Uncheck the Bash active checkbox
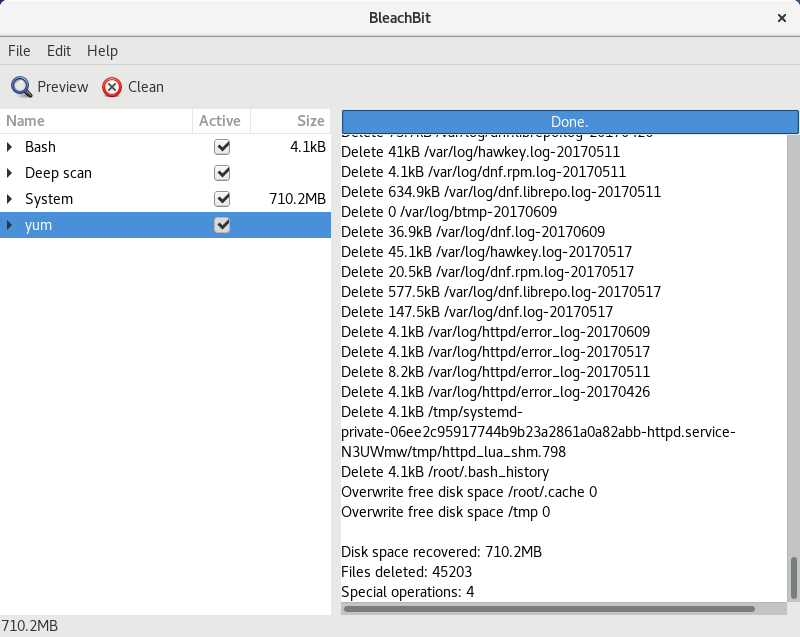This screenshot has width=800, height=637. (x=222, y=147)
